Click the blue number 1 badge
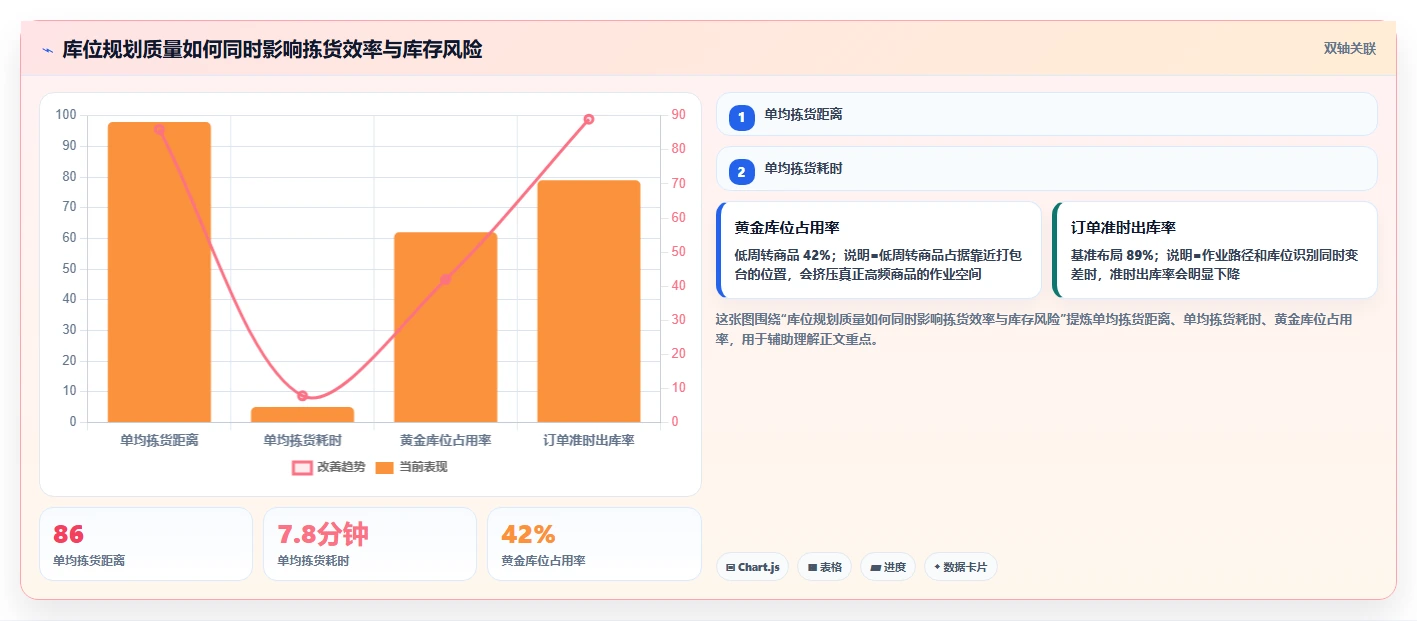 click(x=742, y=117)
